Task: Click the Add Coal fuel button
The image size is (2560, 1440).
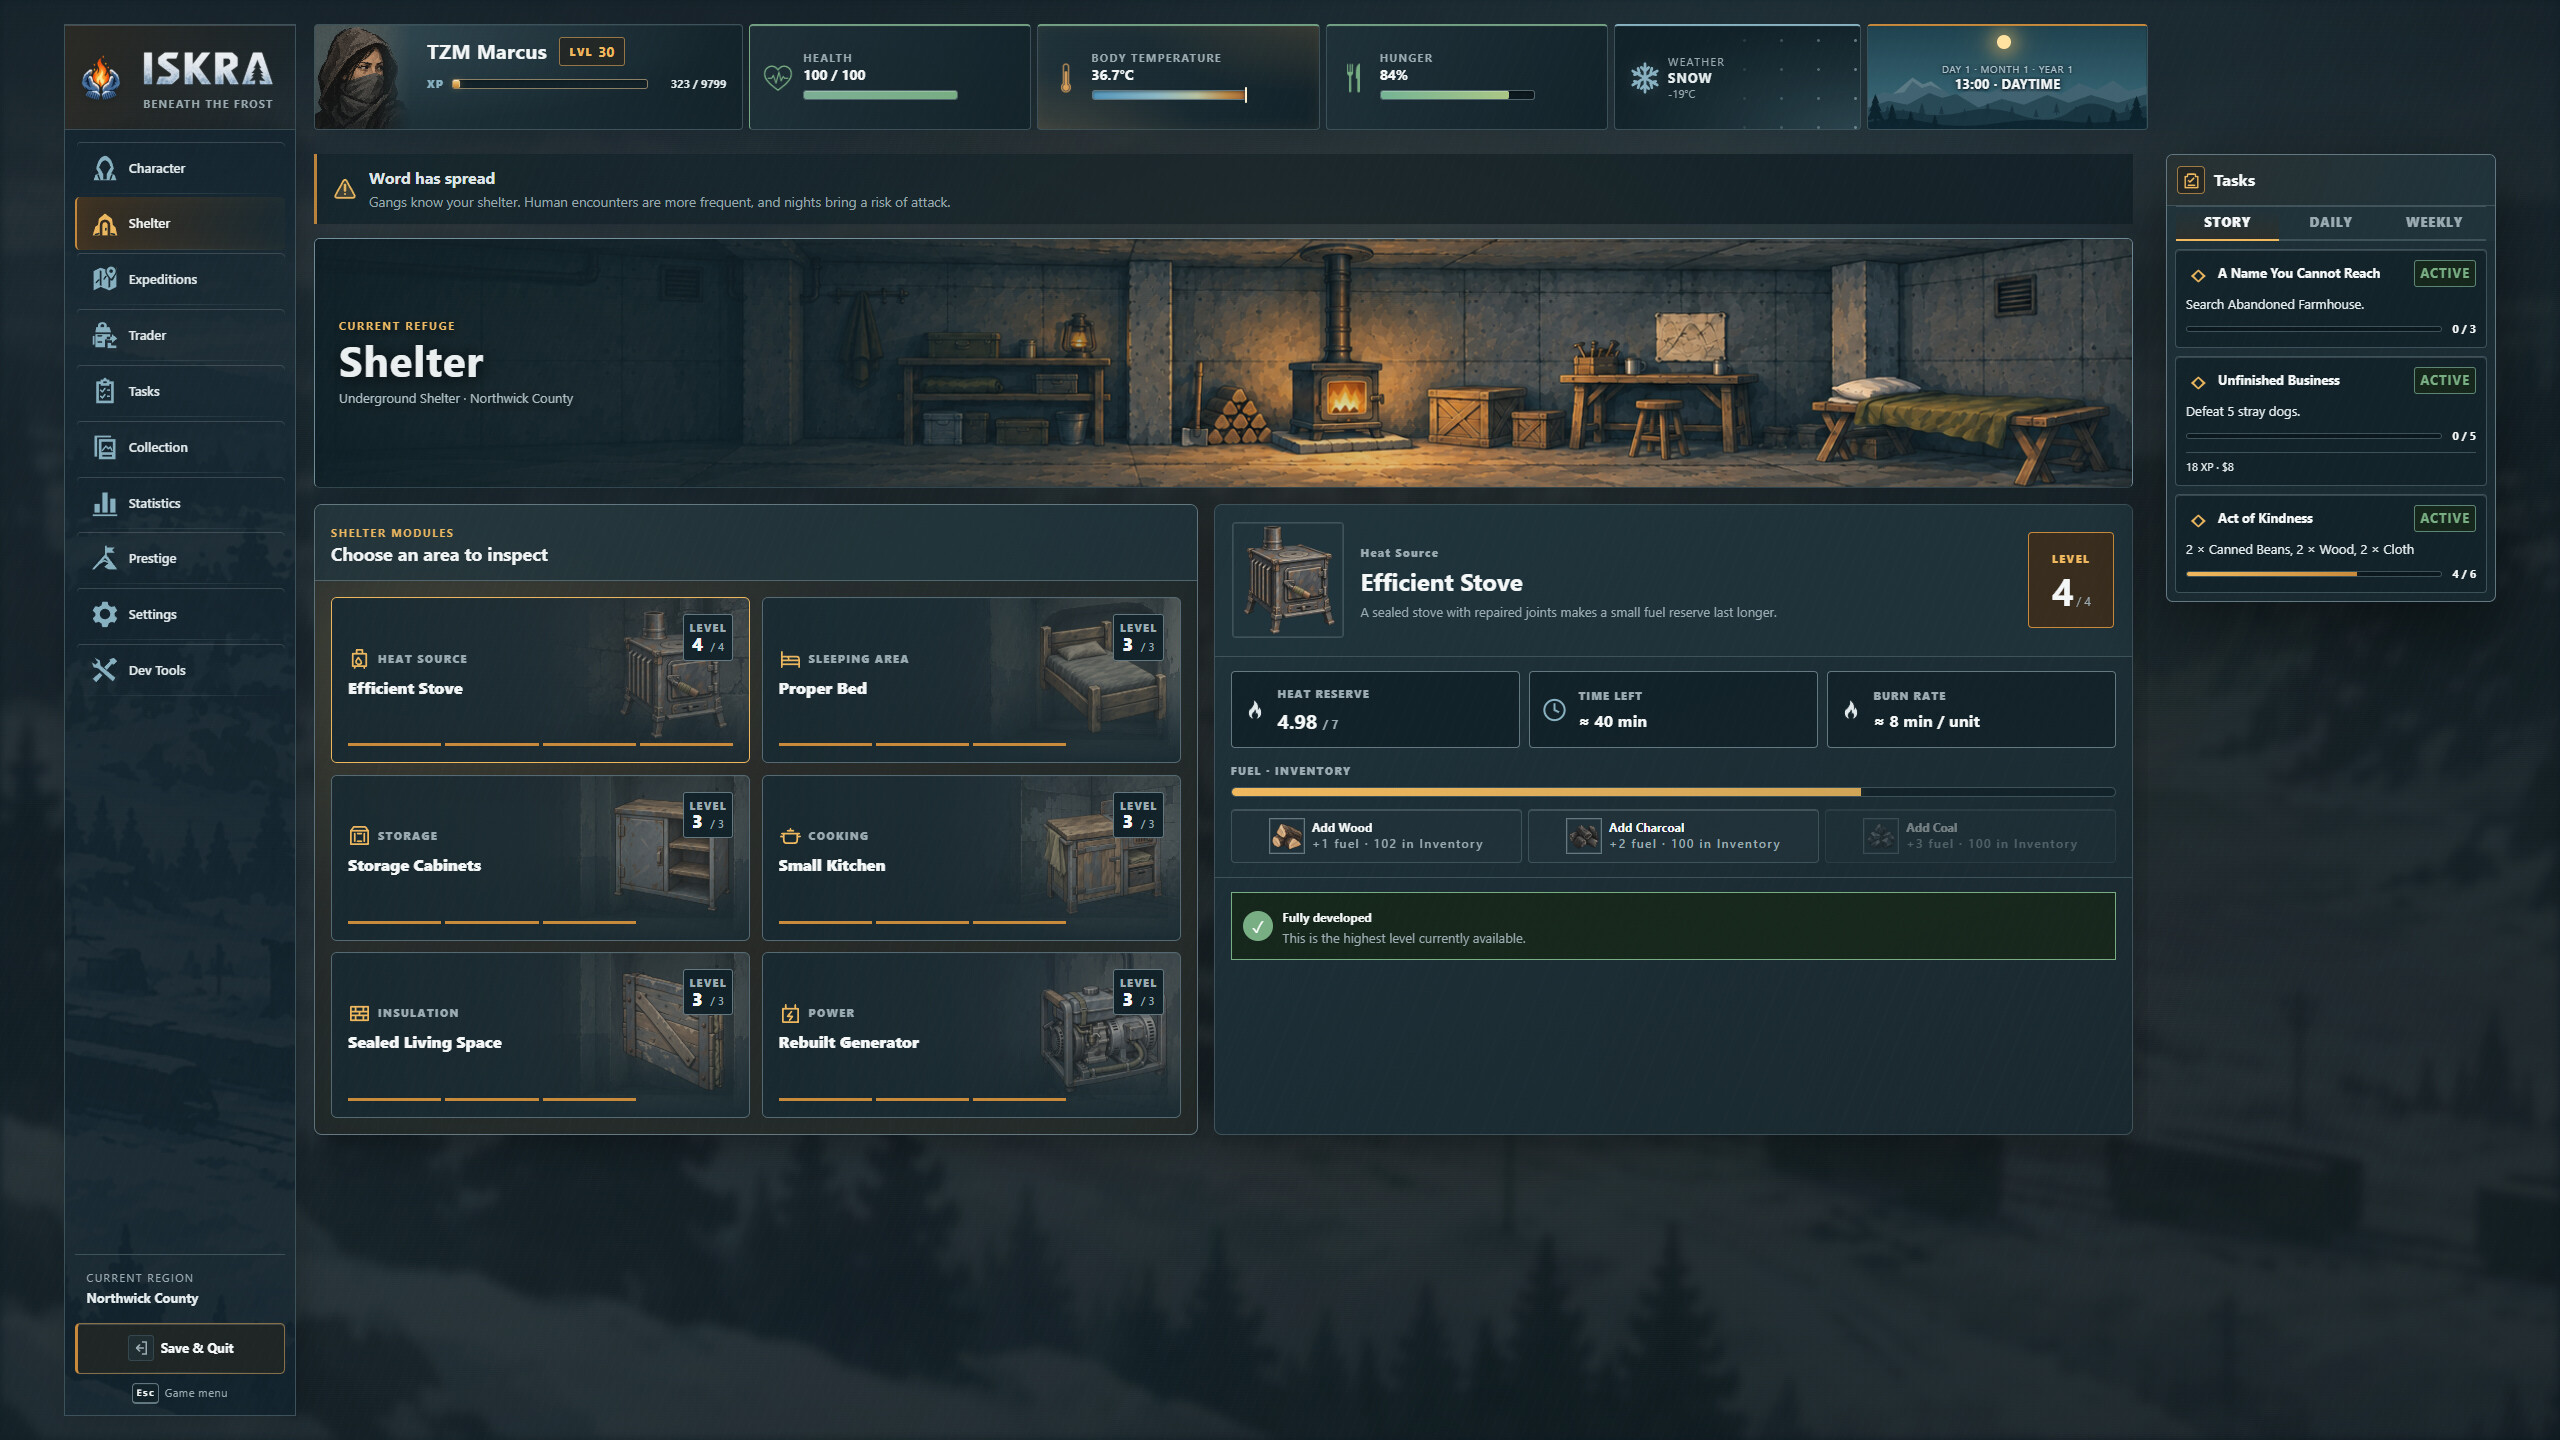Action: (1970, 835)
